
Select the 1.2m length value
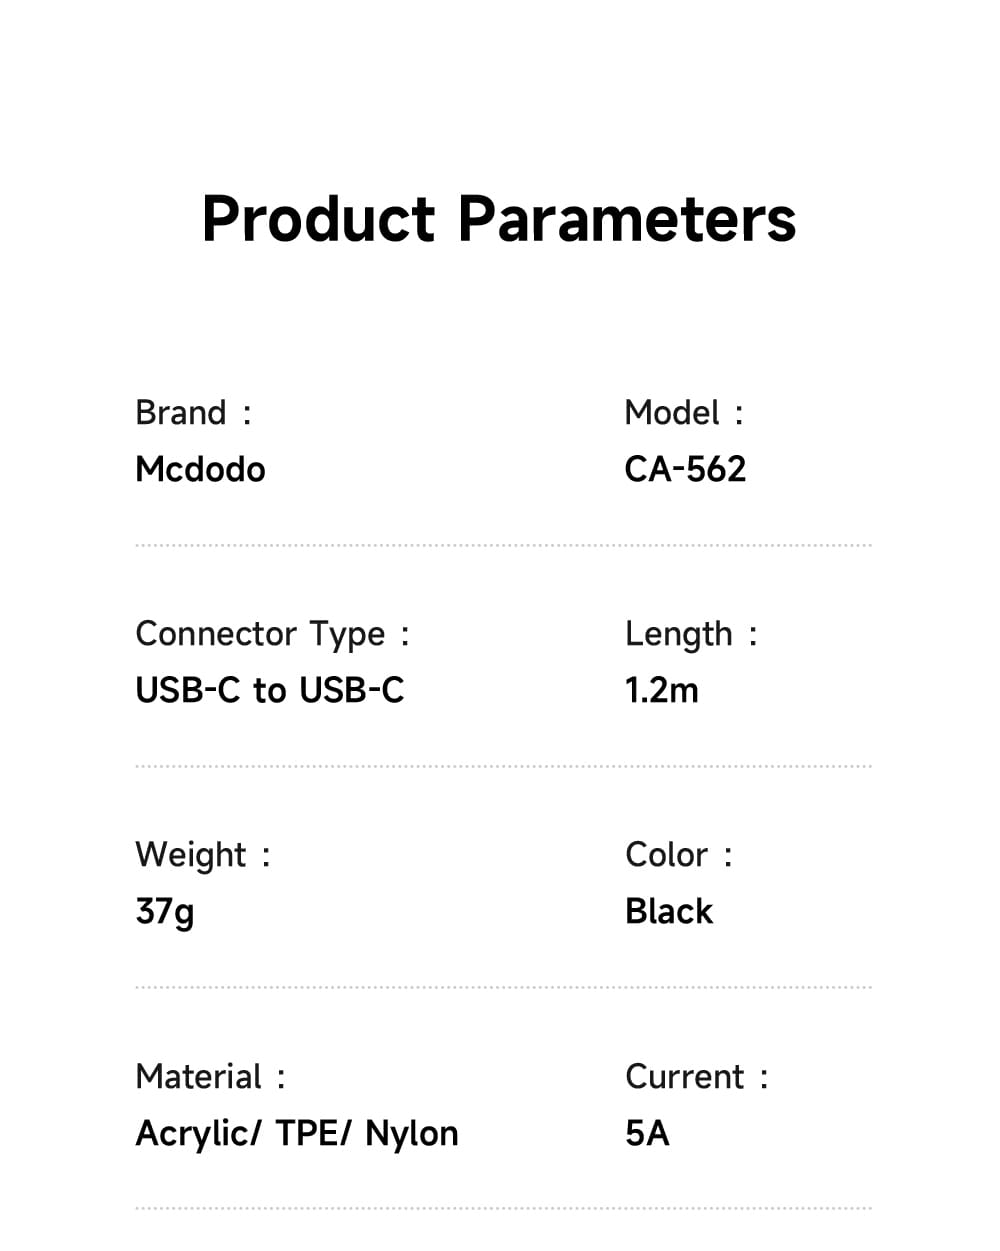pyautogui.click(x=661, y=690)
